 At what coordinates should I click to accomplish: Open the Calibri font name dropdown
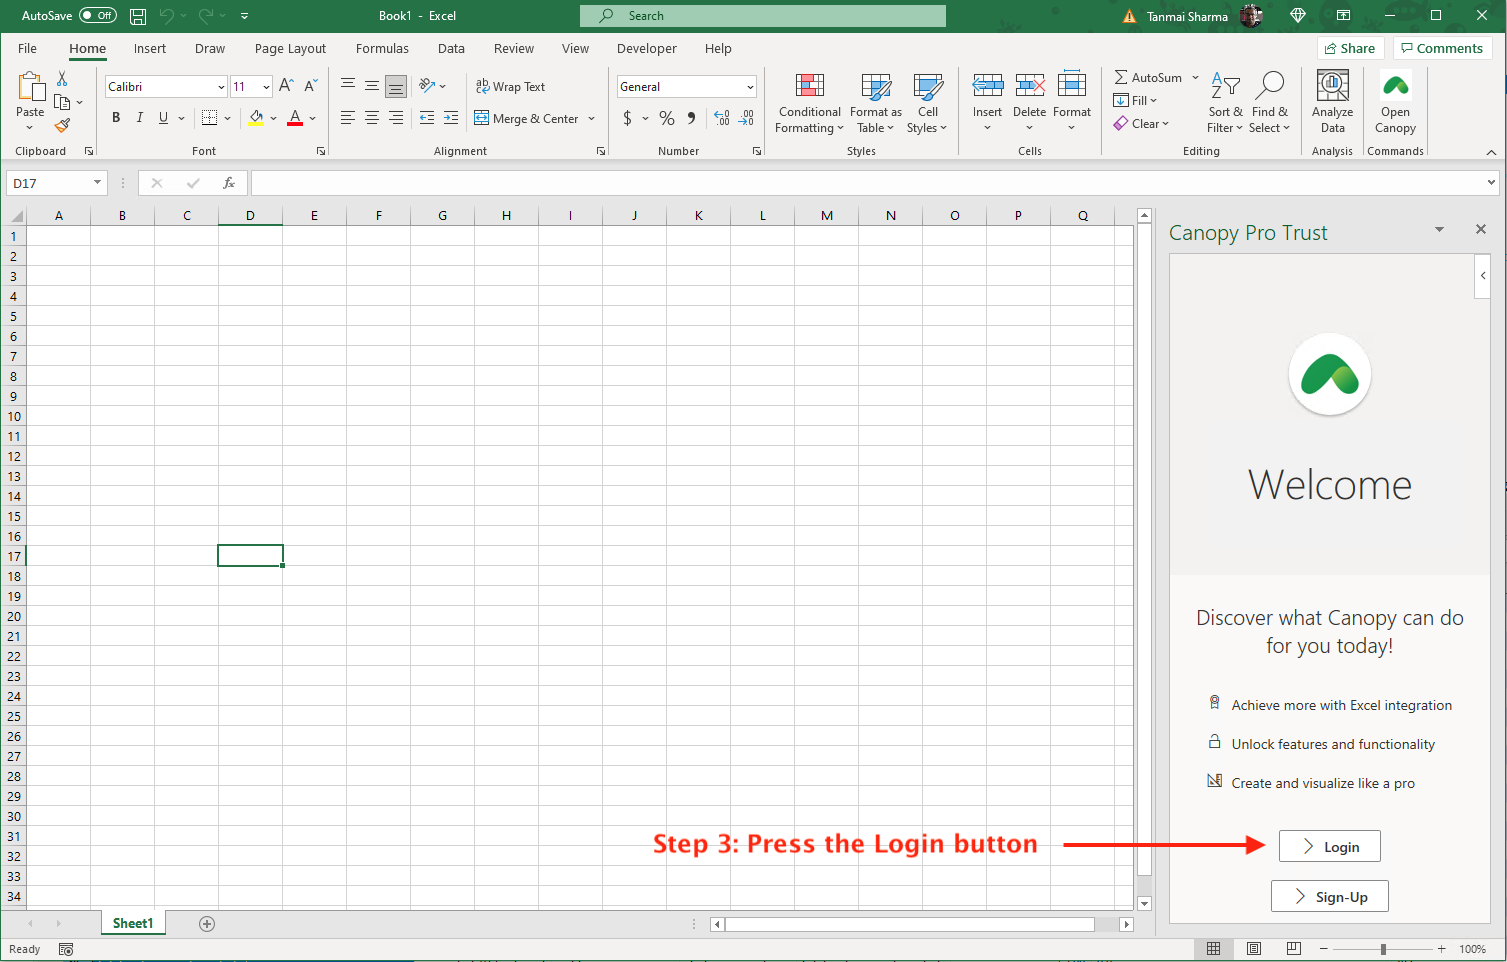(221, 87)
